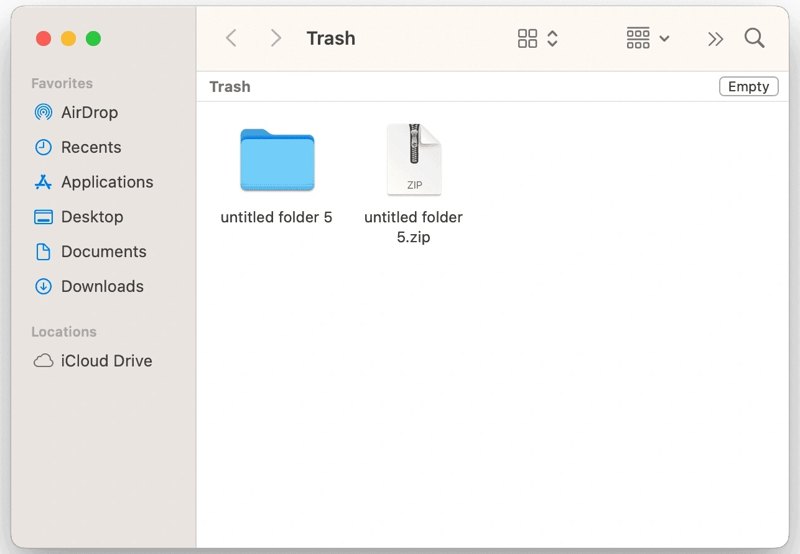Expand the group-by options dropdown
The width and height of the screenshot is (800, 554).
pyautogui.click(x=647, y=38)
